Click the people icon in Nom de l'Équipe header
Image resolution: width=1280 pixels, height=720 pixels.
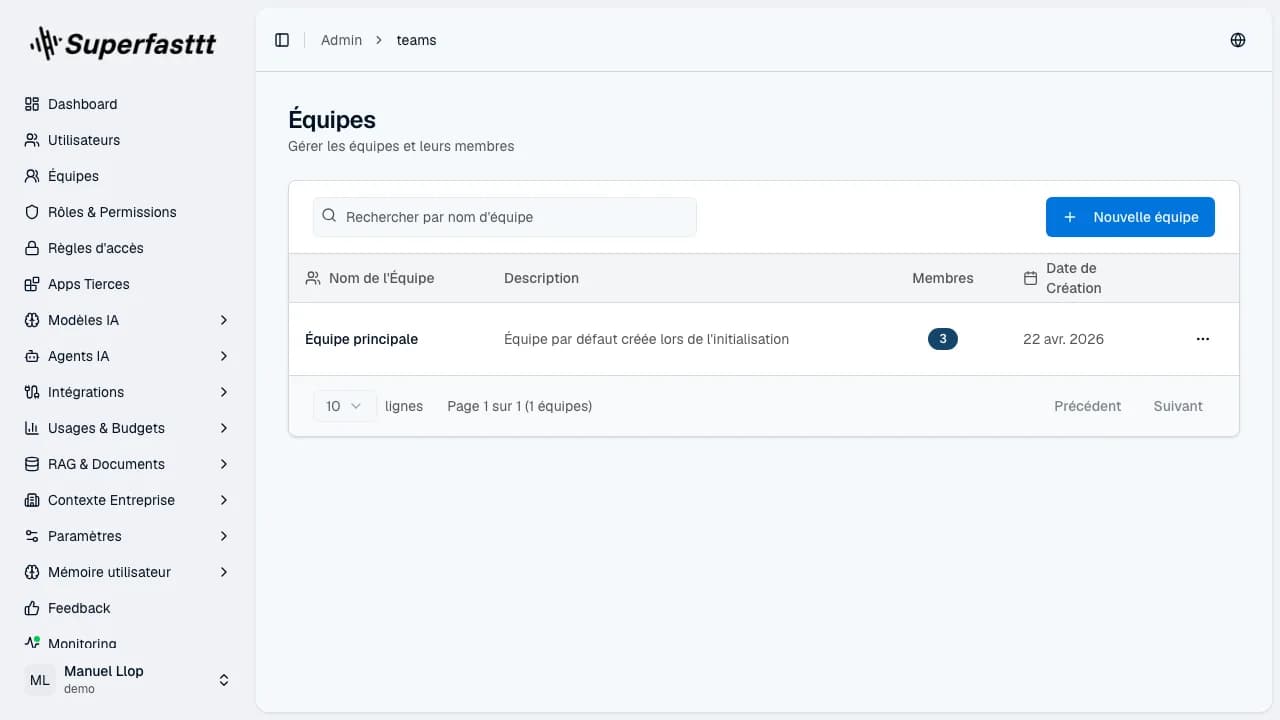click(313, 278)
